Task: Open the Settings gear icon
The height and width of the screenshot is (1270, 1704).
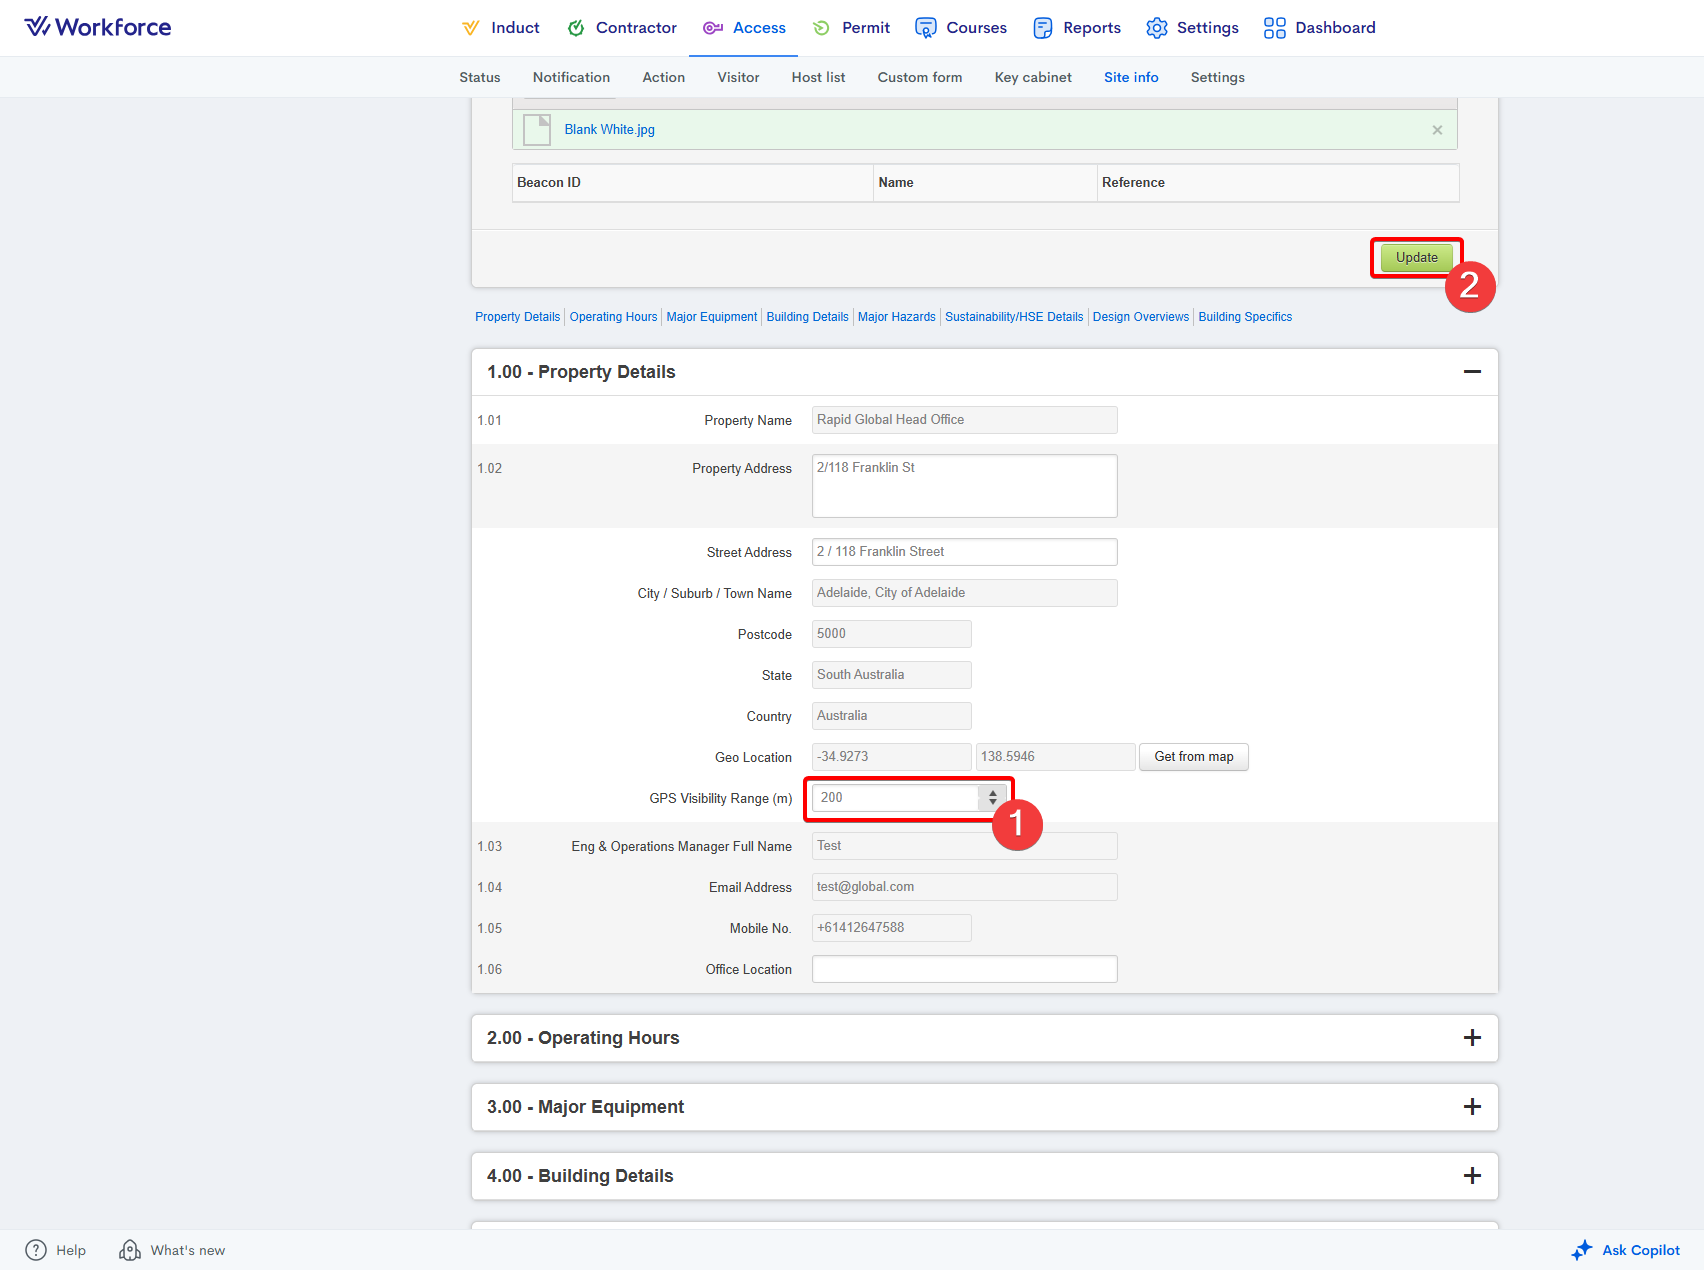Action: [x=1157, y=28]
